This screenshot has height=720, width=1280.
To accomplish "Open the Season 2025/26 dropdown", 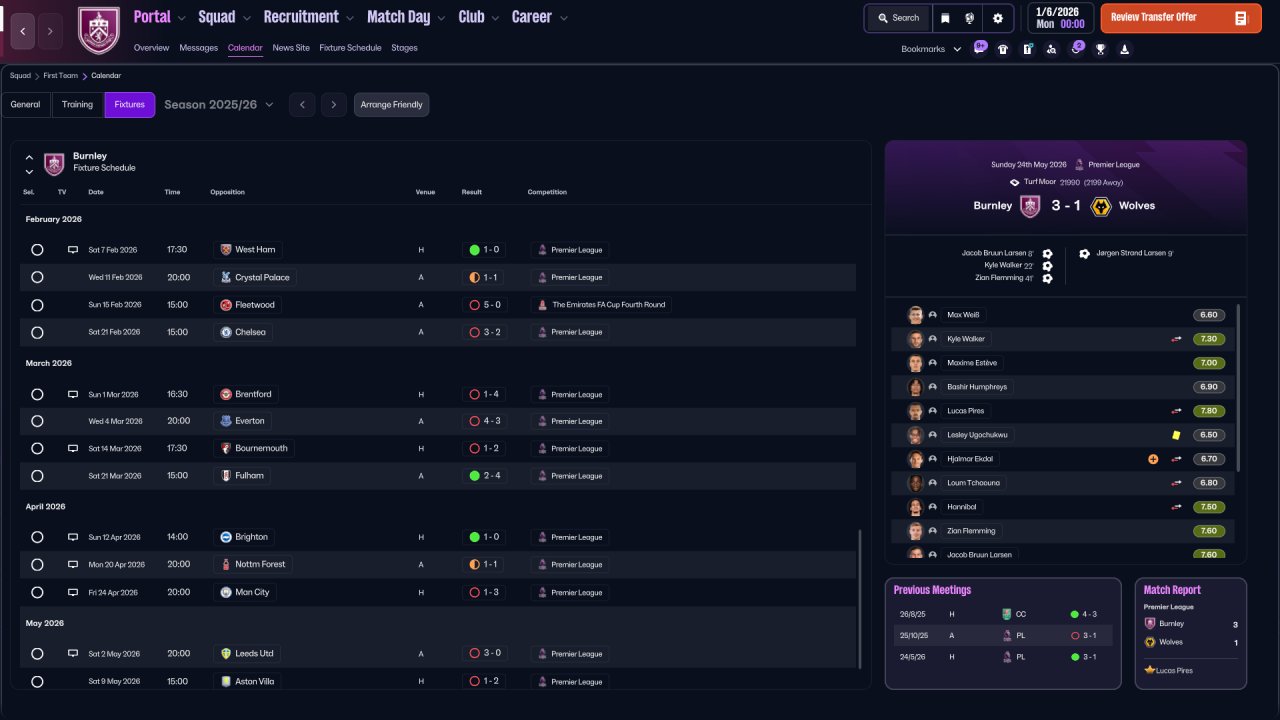I will (x=219, y=105).
